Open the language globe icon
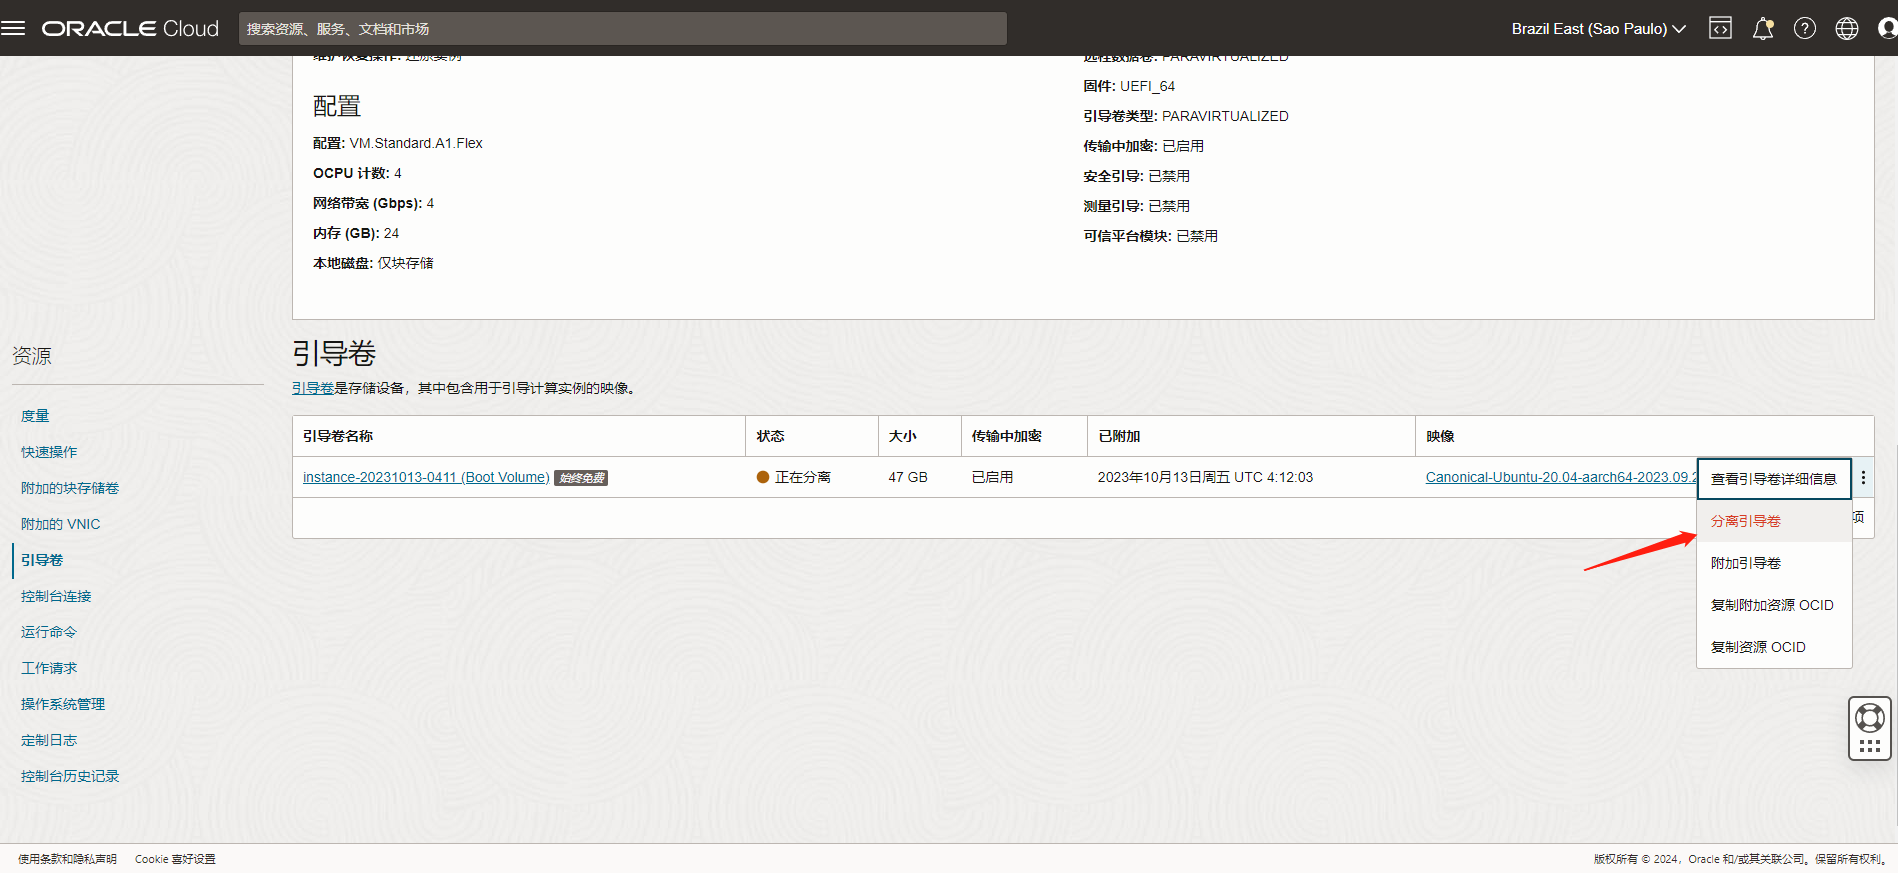This screenshot has width=1898, height=873. point(1846,28)
